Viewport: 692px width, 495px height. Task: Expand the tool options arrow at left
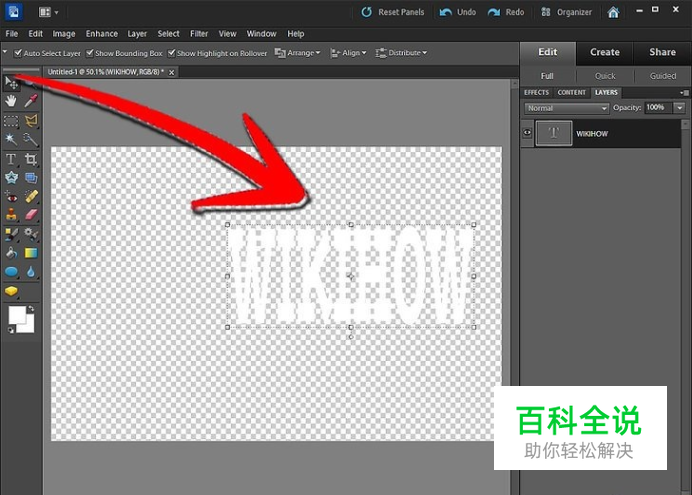point(5,52)
